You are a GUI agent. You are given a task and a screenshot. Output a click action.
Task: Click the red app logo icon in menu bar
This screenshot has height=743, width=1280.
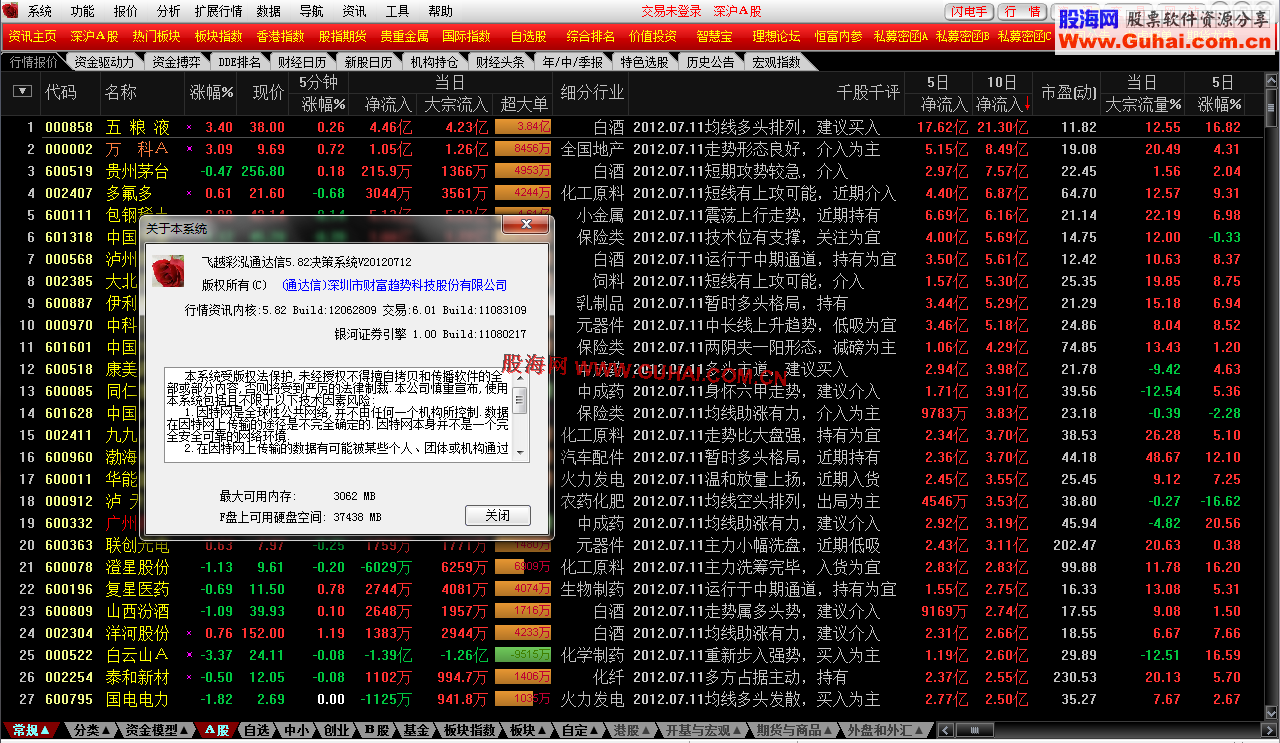pyautogui.click(x=12, y=11)
